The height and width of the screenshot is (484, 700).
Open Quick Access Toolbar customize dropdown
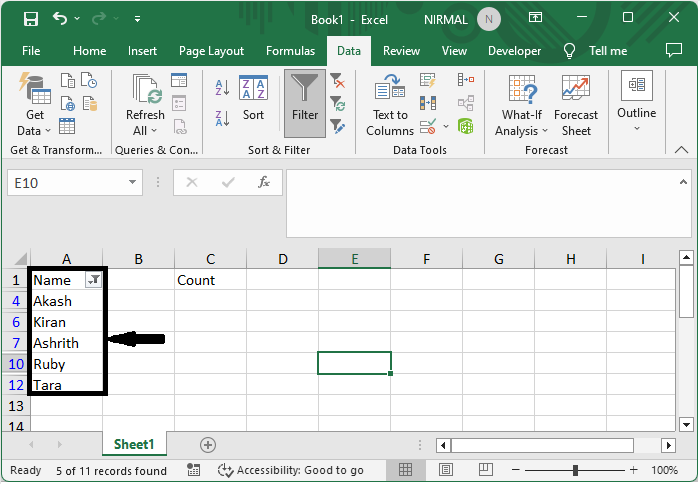(x=138, y=19)
